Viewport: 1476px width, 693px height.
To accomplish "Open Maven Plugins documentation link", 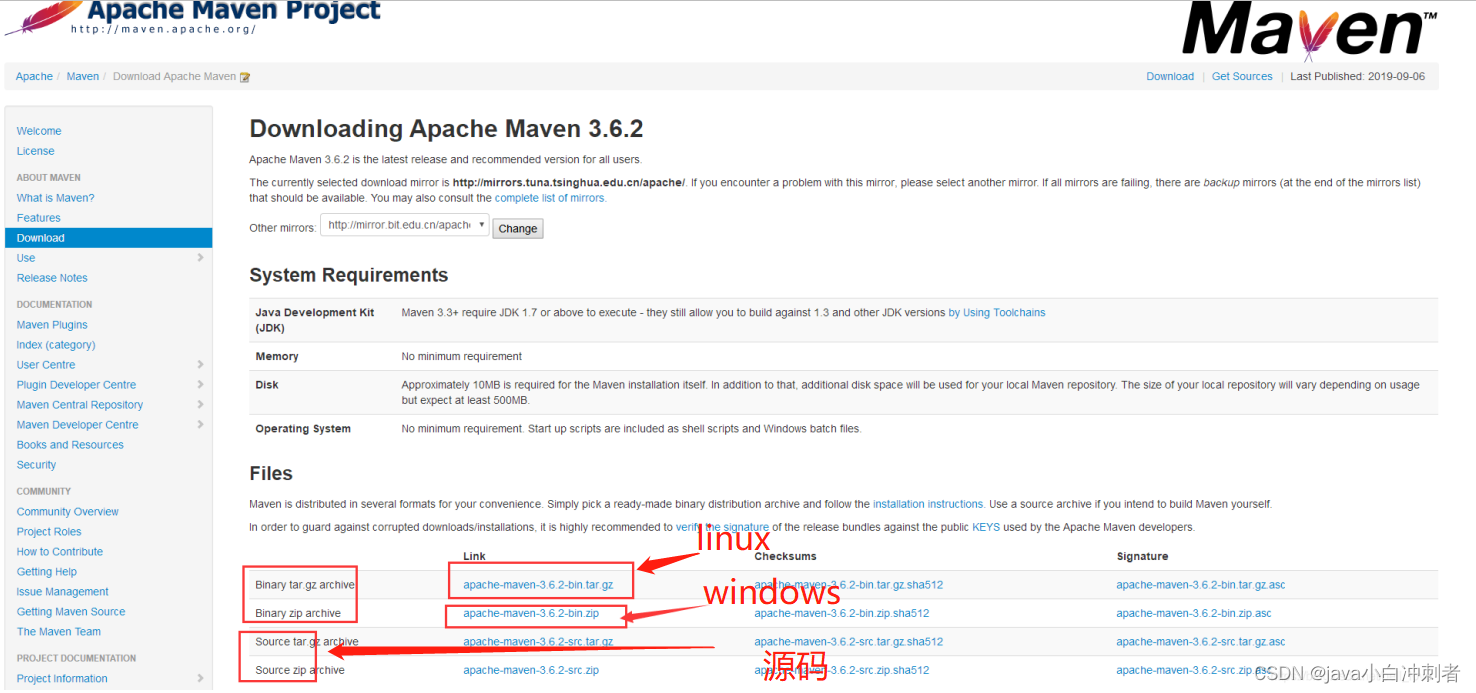I will coord(52,325).
